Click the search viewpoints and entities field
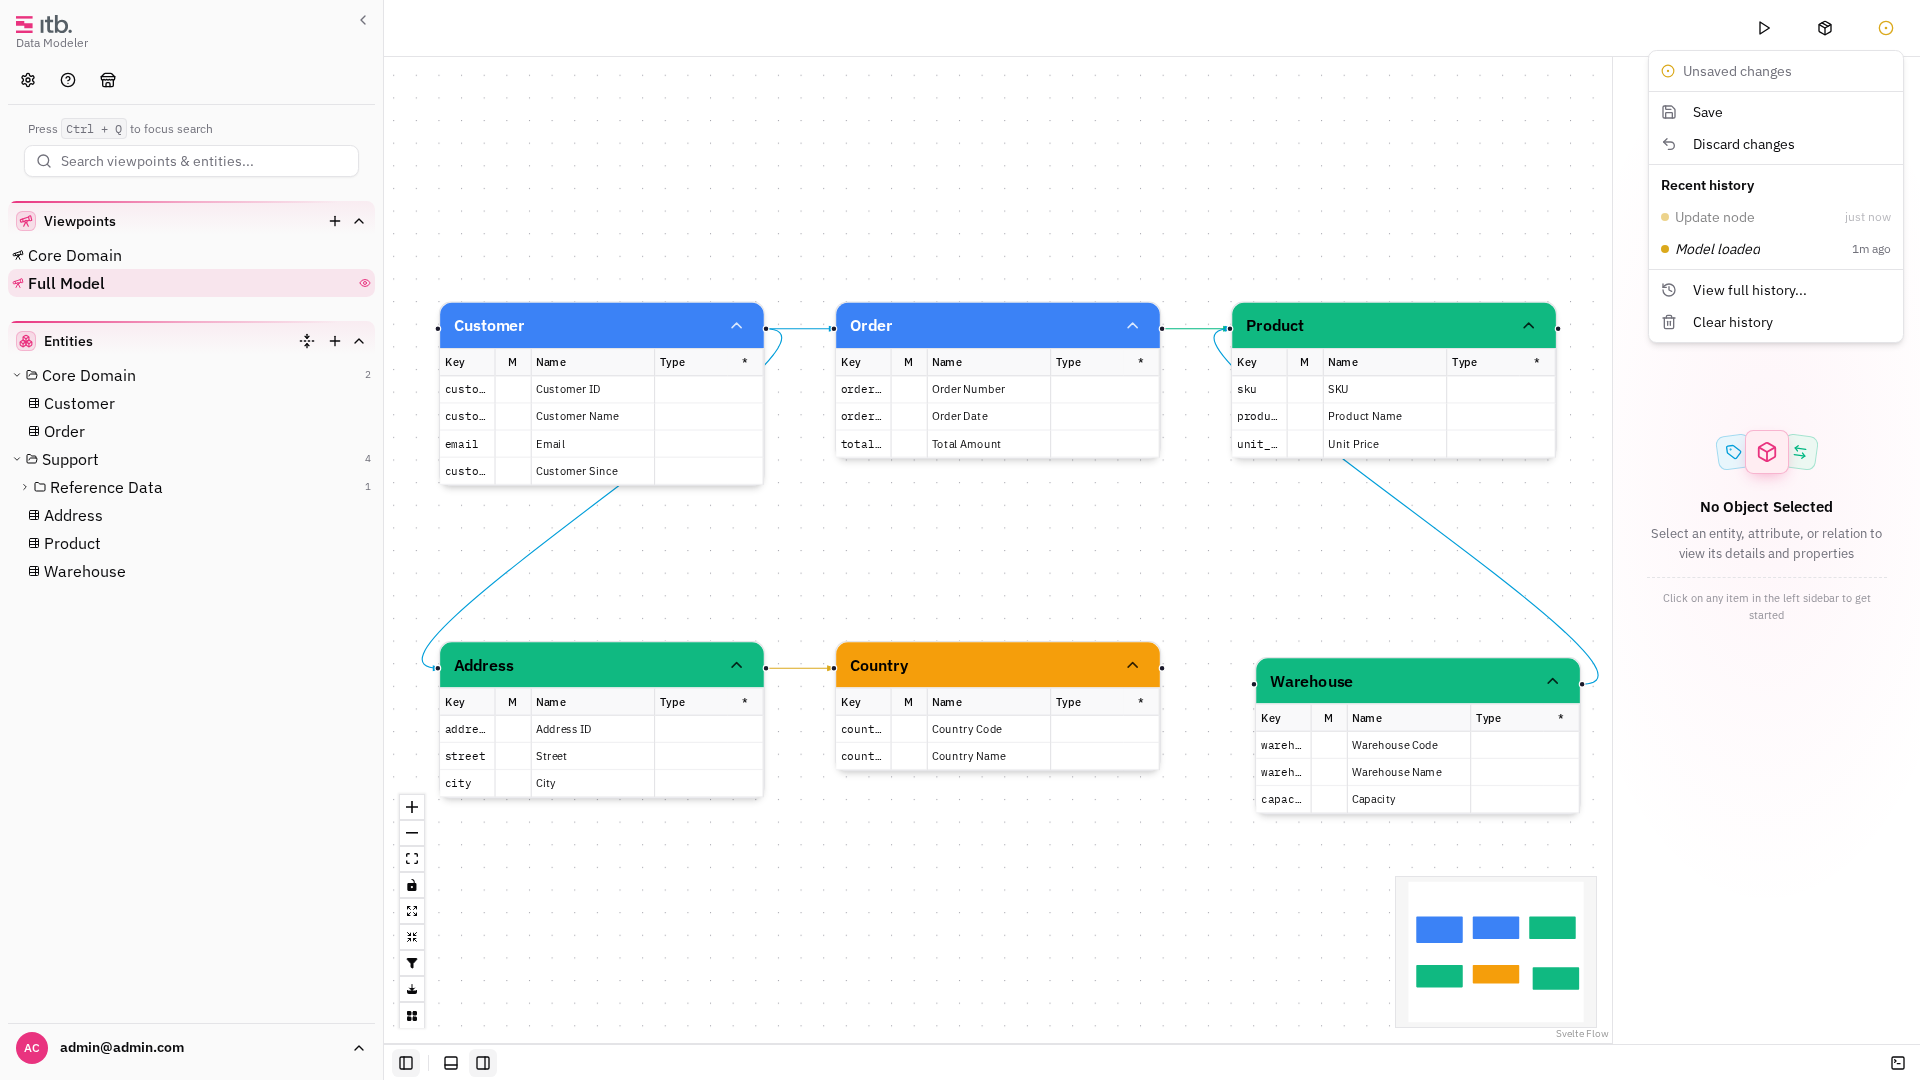Screen dimensions: 1920x1080 point(191,161)
